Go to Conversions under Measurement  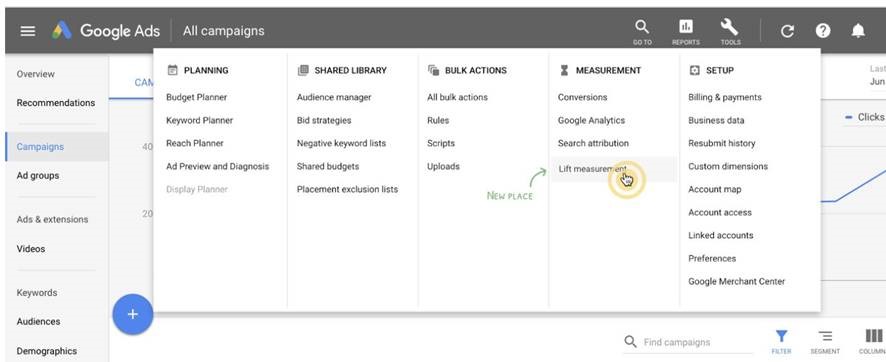pyautogui.click(x=583, y=97)
